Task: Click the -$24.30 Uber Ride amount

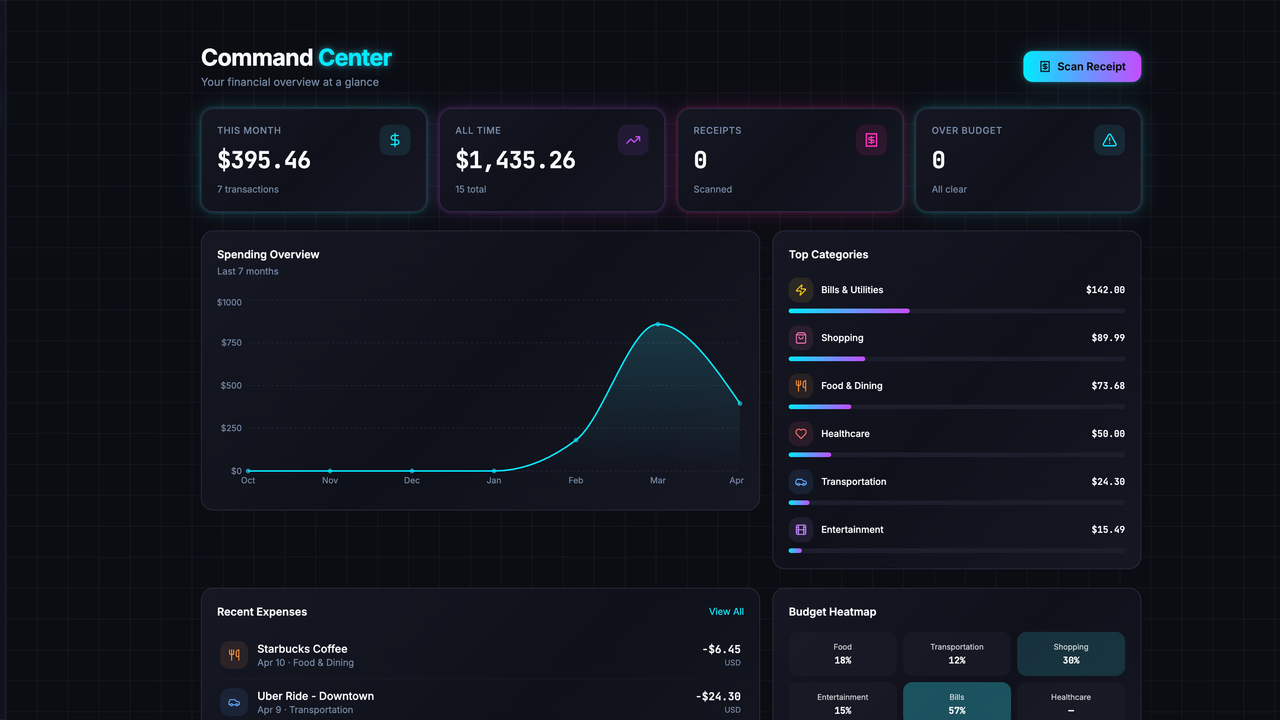Action: click(718, 696)
